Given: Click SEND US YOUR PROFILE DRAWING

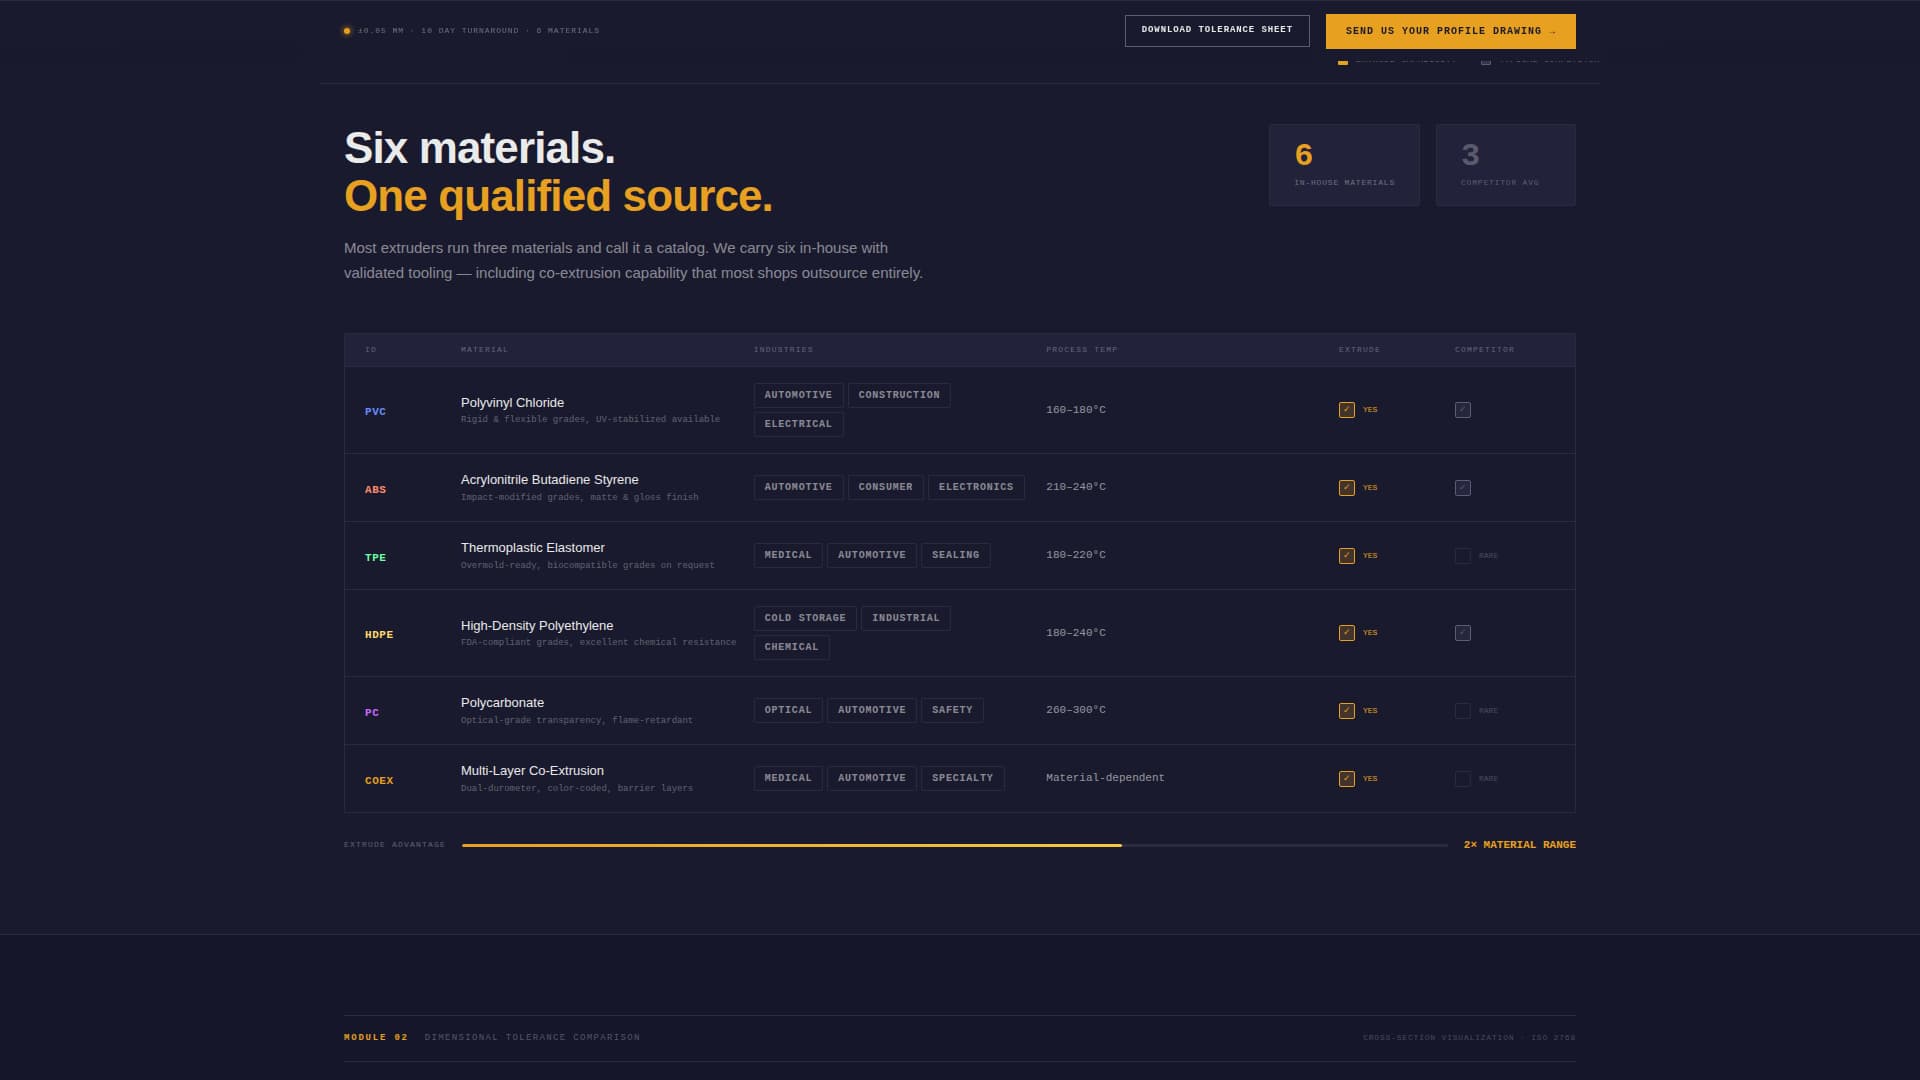Looking at the screenshot, I should tap(1450, 31).
